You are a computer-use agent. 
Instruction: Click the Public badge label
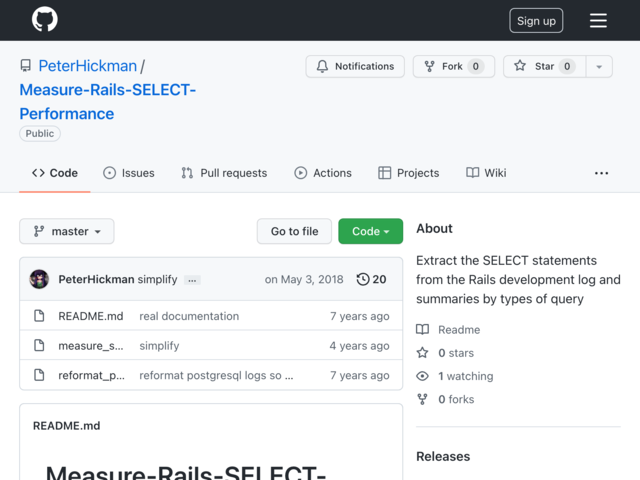[x=40, y=133]
